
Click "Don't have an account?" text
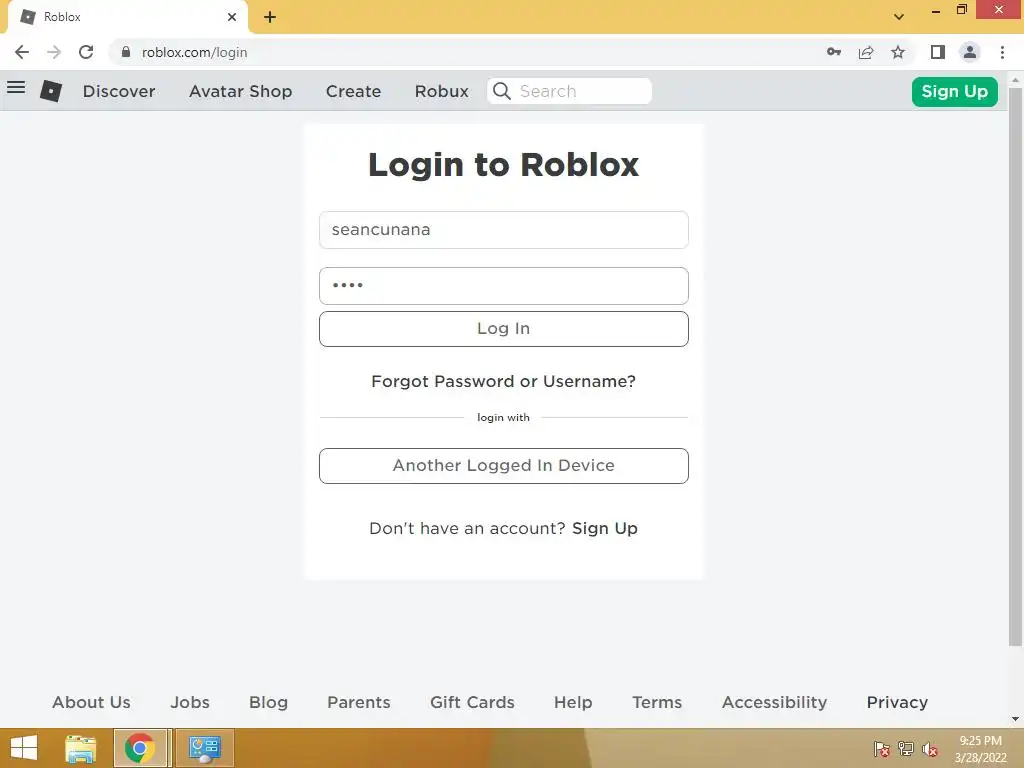coord(467,528)
